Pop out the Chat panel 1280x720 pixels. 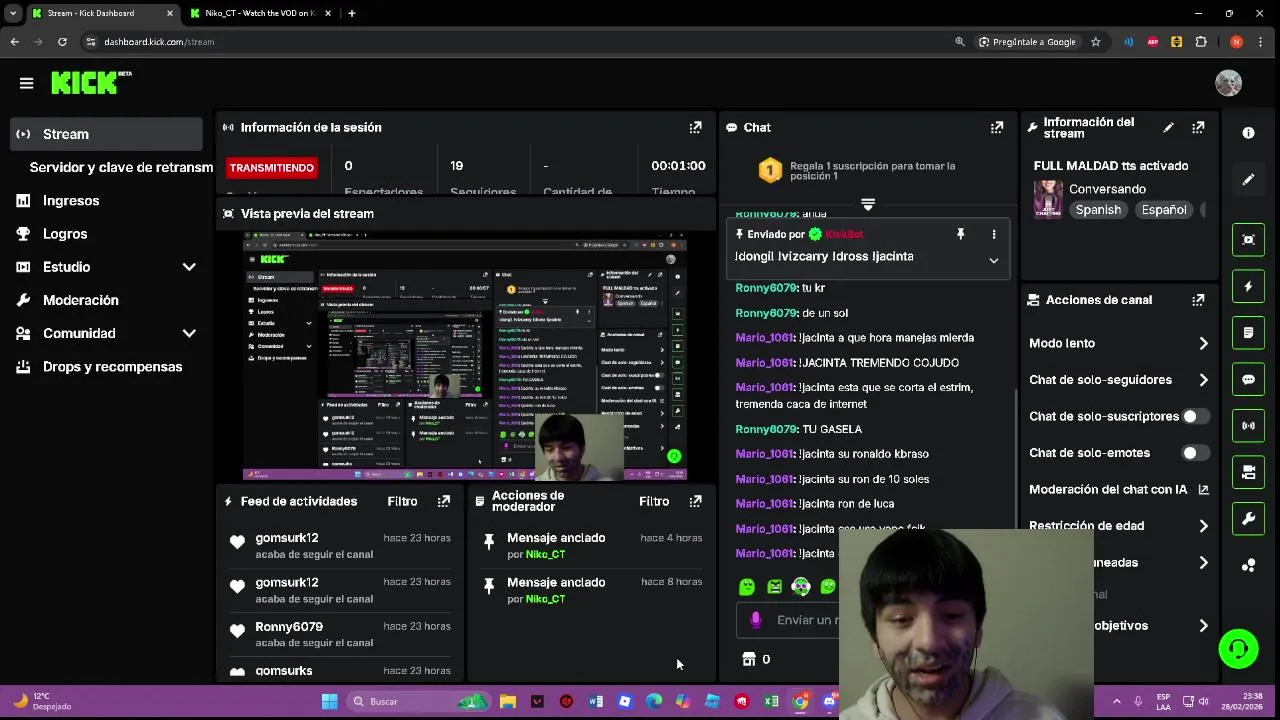point(997,127)
